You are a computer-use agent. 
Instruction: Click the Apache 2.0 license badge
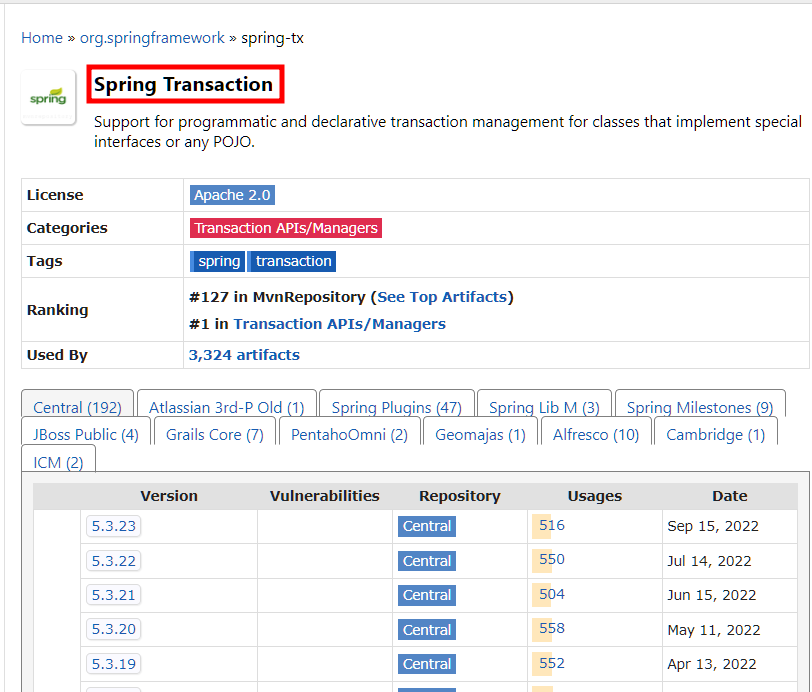(x=232, y=195)
